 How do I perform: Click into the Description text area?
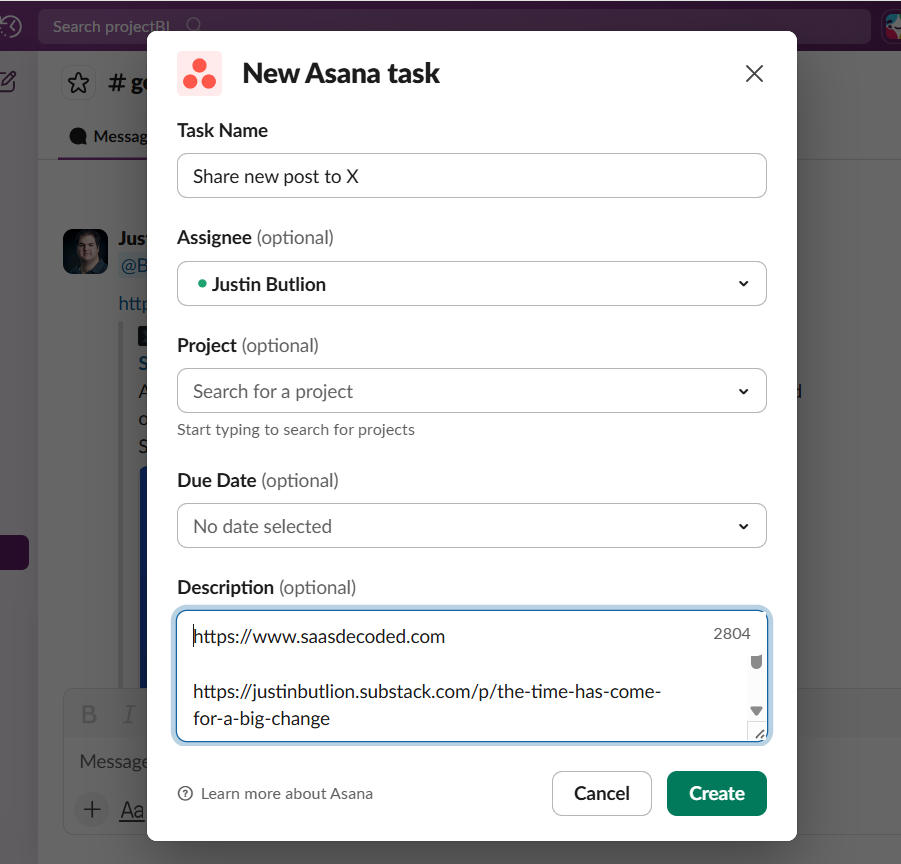[x=472, y=676]
